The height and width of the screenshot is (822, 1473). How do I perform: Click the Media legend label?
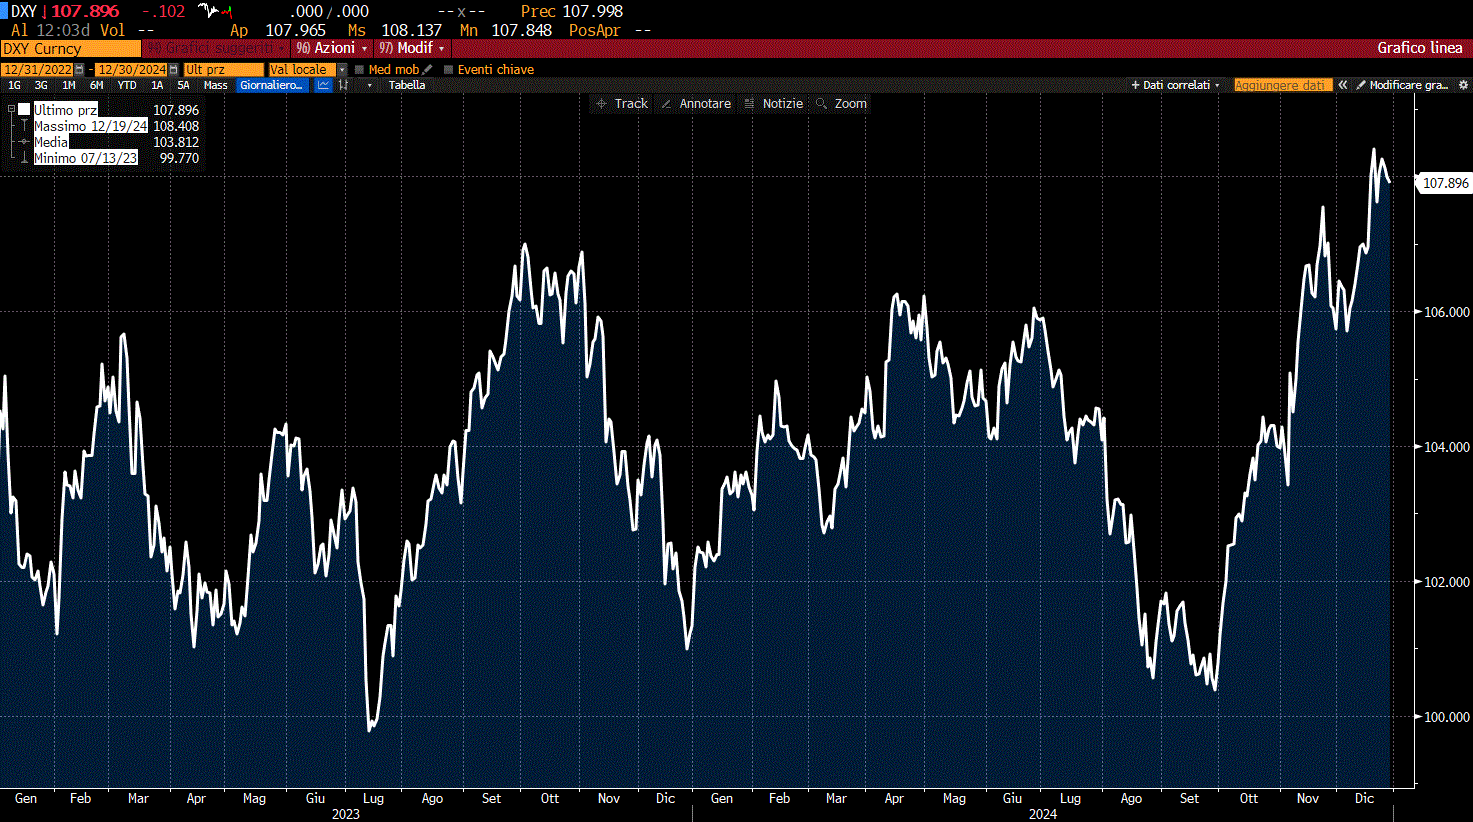coord(51,142)
